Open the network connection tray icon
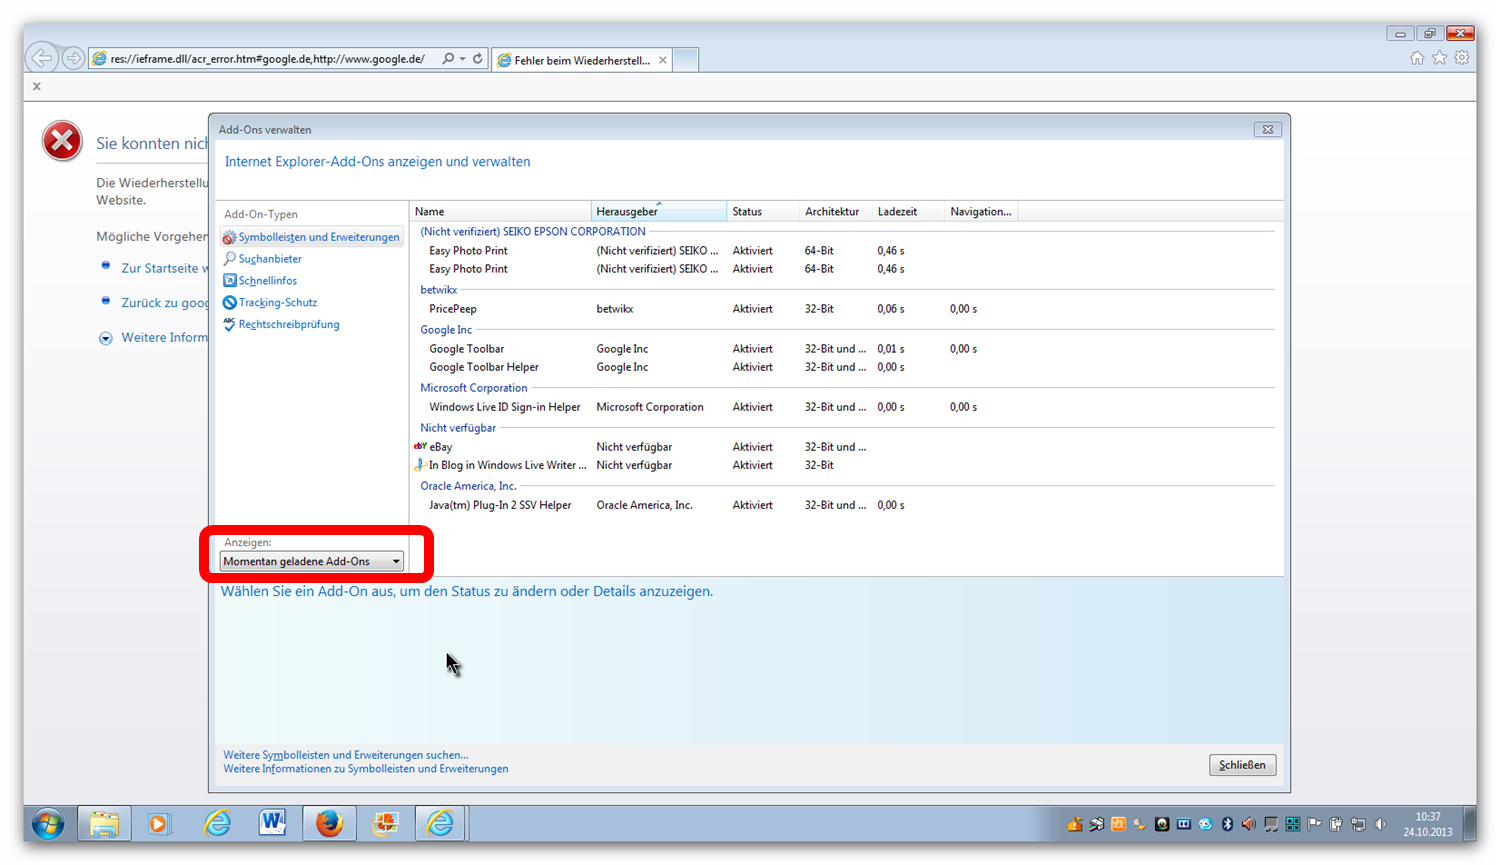Image resolution: width=1500 pixels, height=865 pixels. click(x=1358, y=824)
